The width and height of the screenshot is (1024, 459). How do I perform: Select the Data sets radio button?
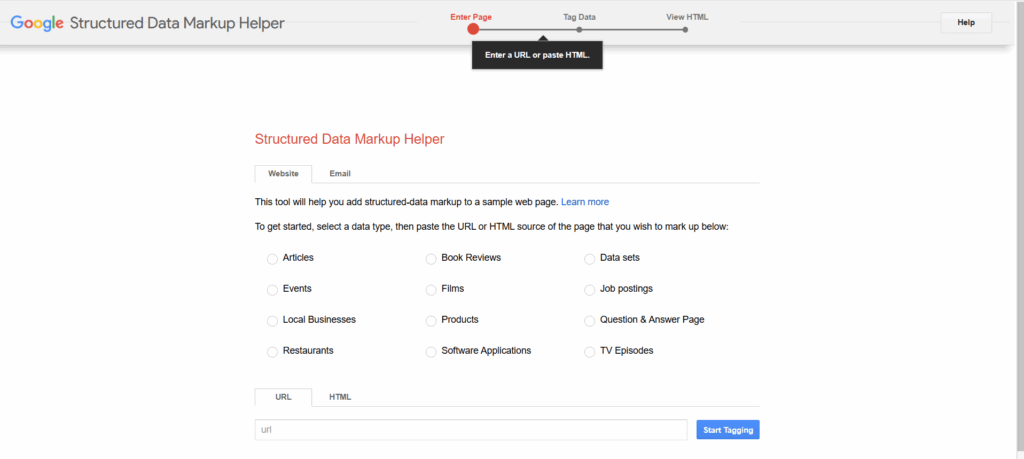(x=590, y=259)
